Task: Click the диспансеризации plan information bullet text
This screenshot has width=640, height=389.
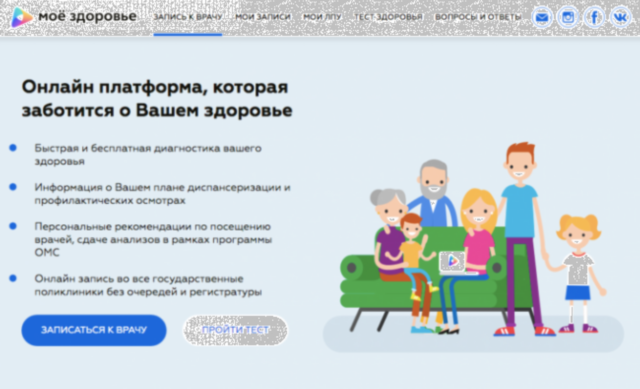Action: [162, 193]
